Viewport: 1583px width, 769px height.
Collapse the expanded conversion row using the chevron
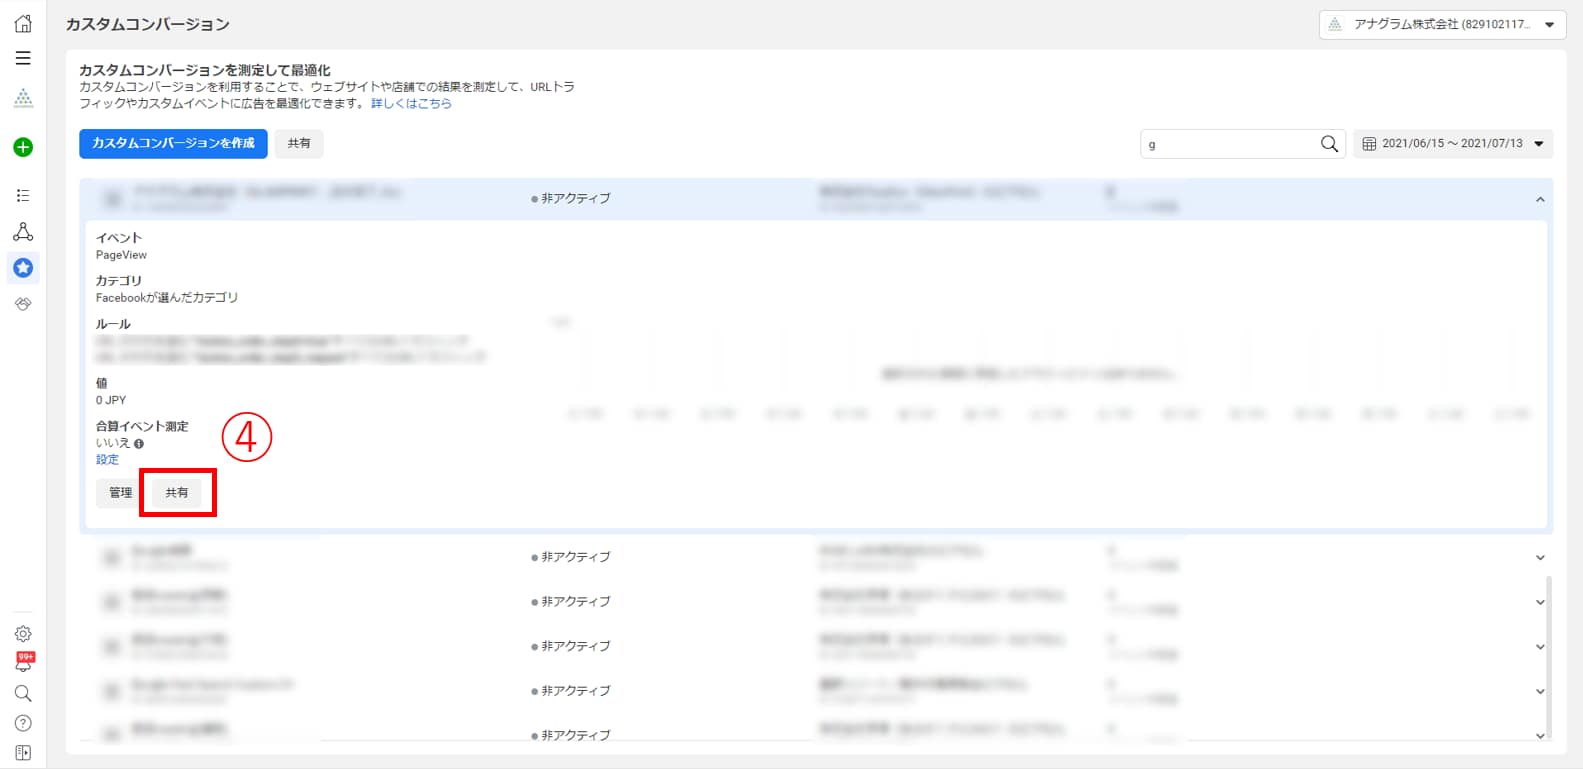[x=1540, y=200]
